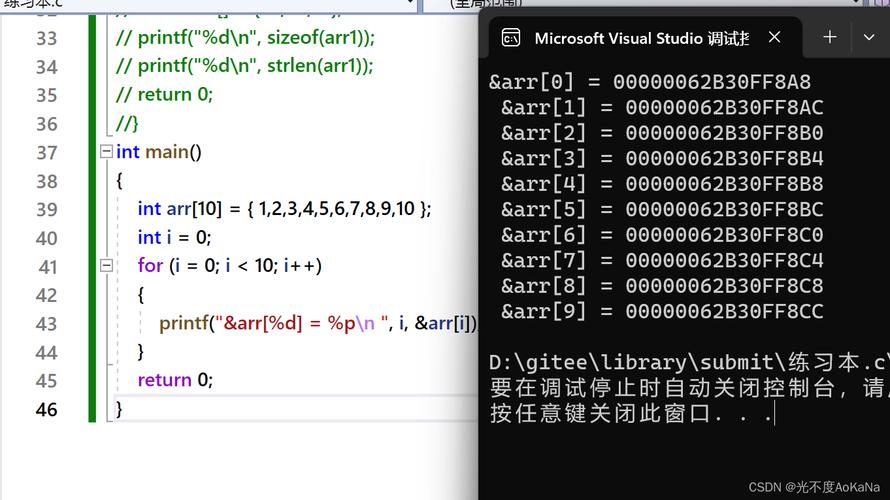Click the 'int arr[10]' array declaration line
The width and height of the screenshot is (890, 500).
tap(284, 209)
